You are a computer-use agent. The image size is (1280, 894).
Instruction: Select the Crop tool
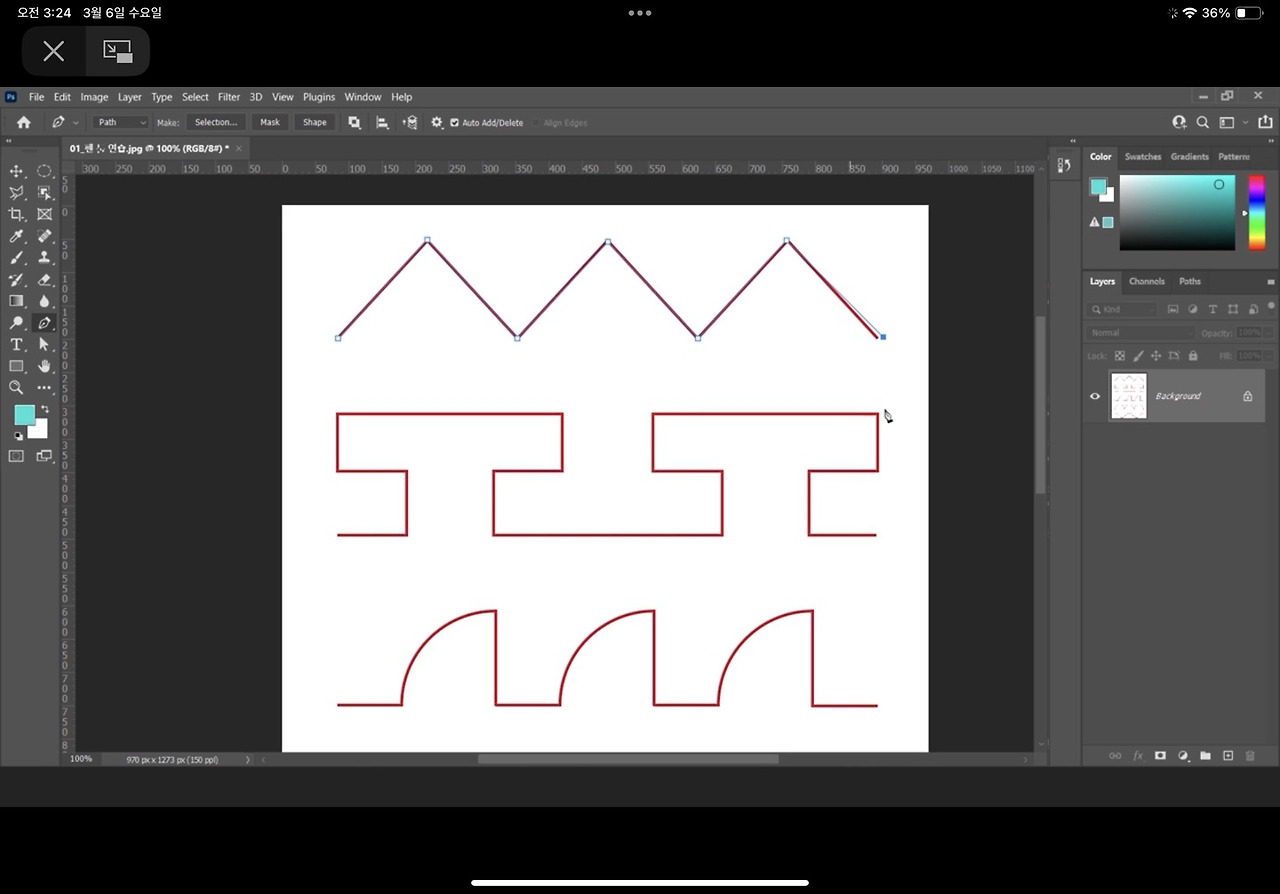16,215
